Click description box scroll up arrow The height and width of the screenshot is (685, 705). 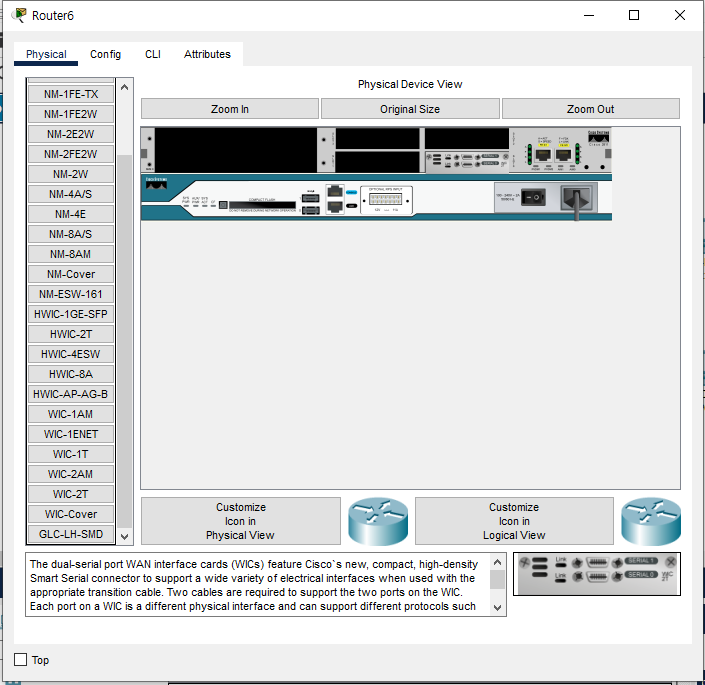coord(497,562)
